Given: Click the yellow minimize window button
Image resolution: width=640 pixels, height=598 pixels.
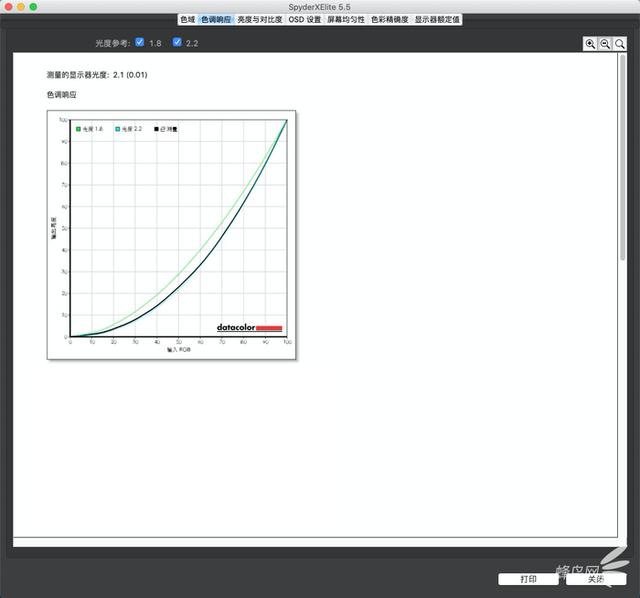Looking at the screenshot, I should pos(21,7).
